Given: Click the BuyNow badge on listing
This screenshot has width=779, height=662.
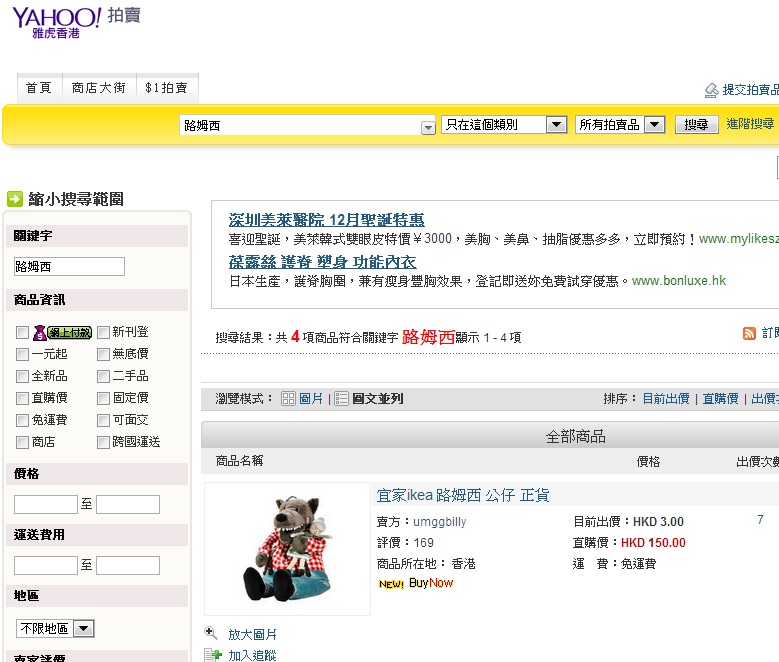Looking at the screenshot, I should pyautogui.click(x=430, y=583).
